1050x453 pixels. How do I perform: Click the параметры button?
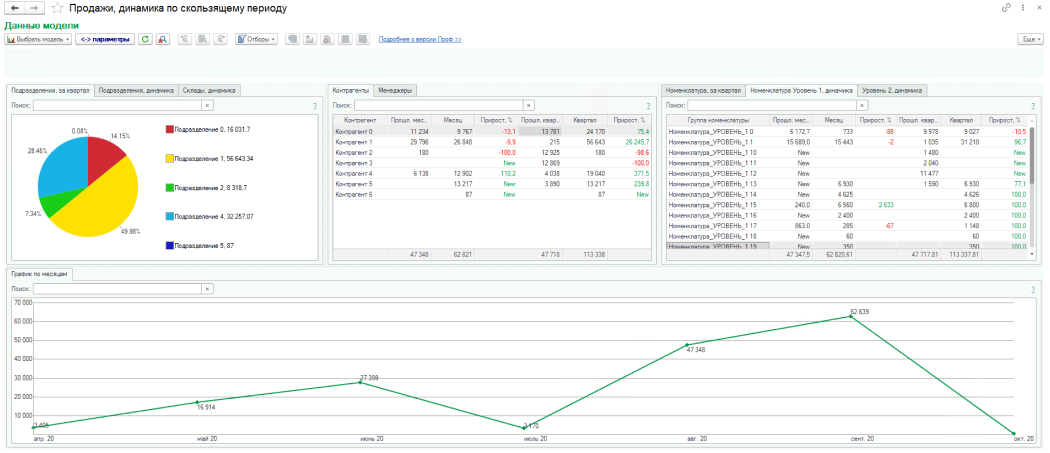pyautogui.click(x=105, y=39)
